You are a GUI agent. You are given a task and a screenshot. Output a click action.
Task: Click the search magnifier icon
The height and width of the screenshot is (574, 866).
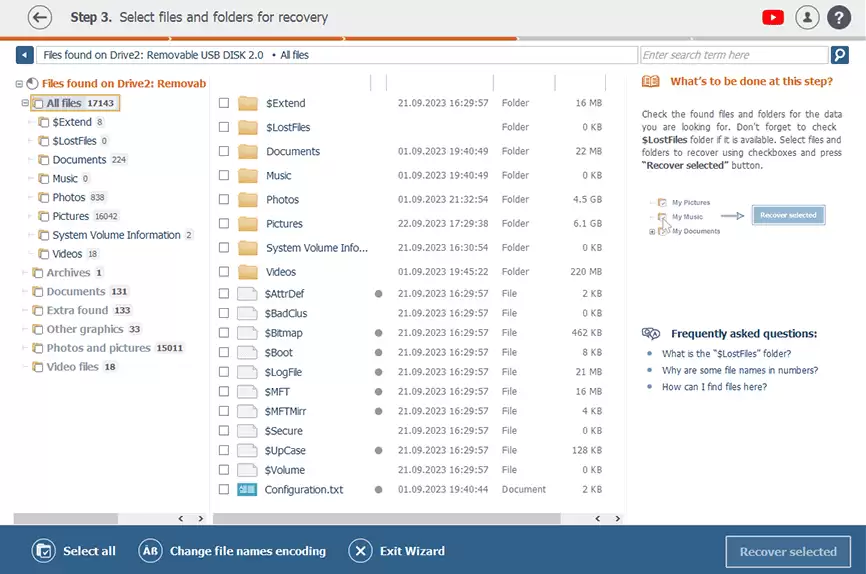point(840,55)
